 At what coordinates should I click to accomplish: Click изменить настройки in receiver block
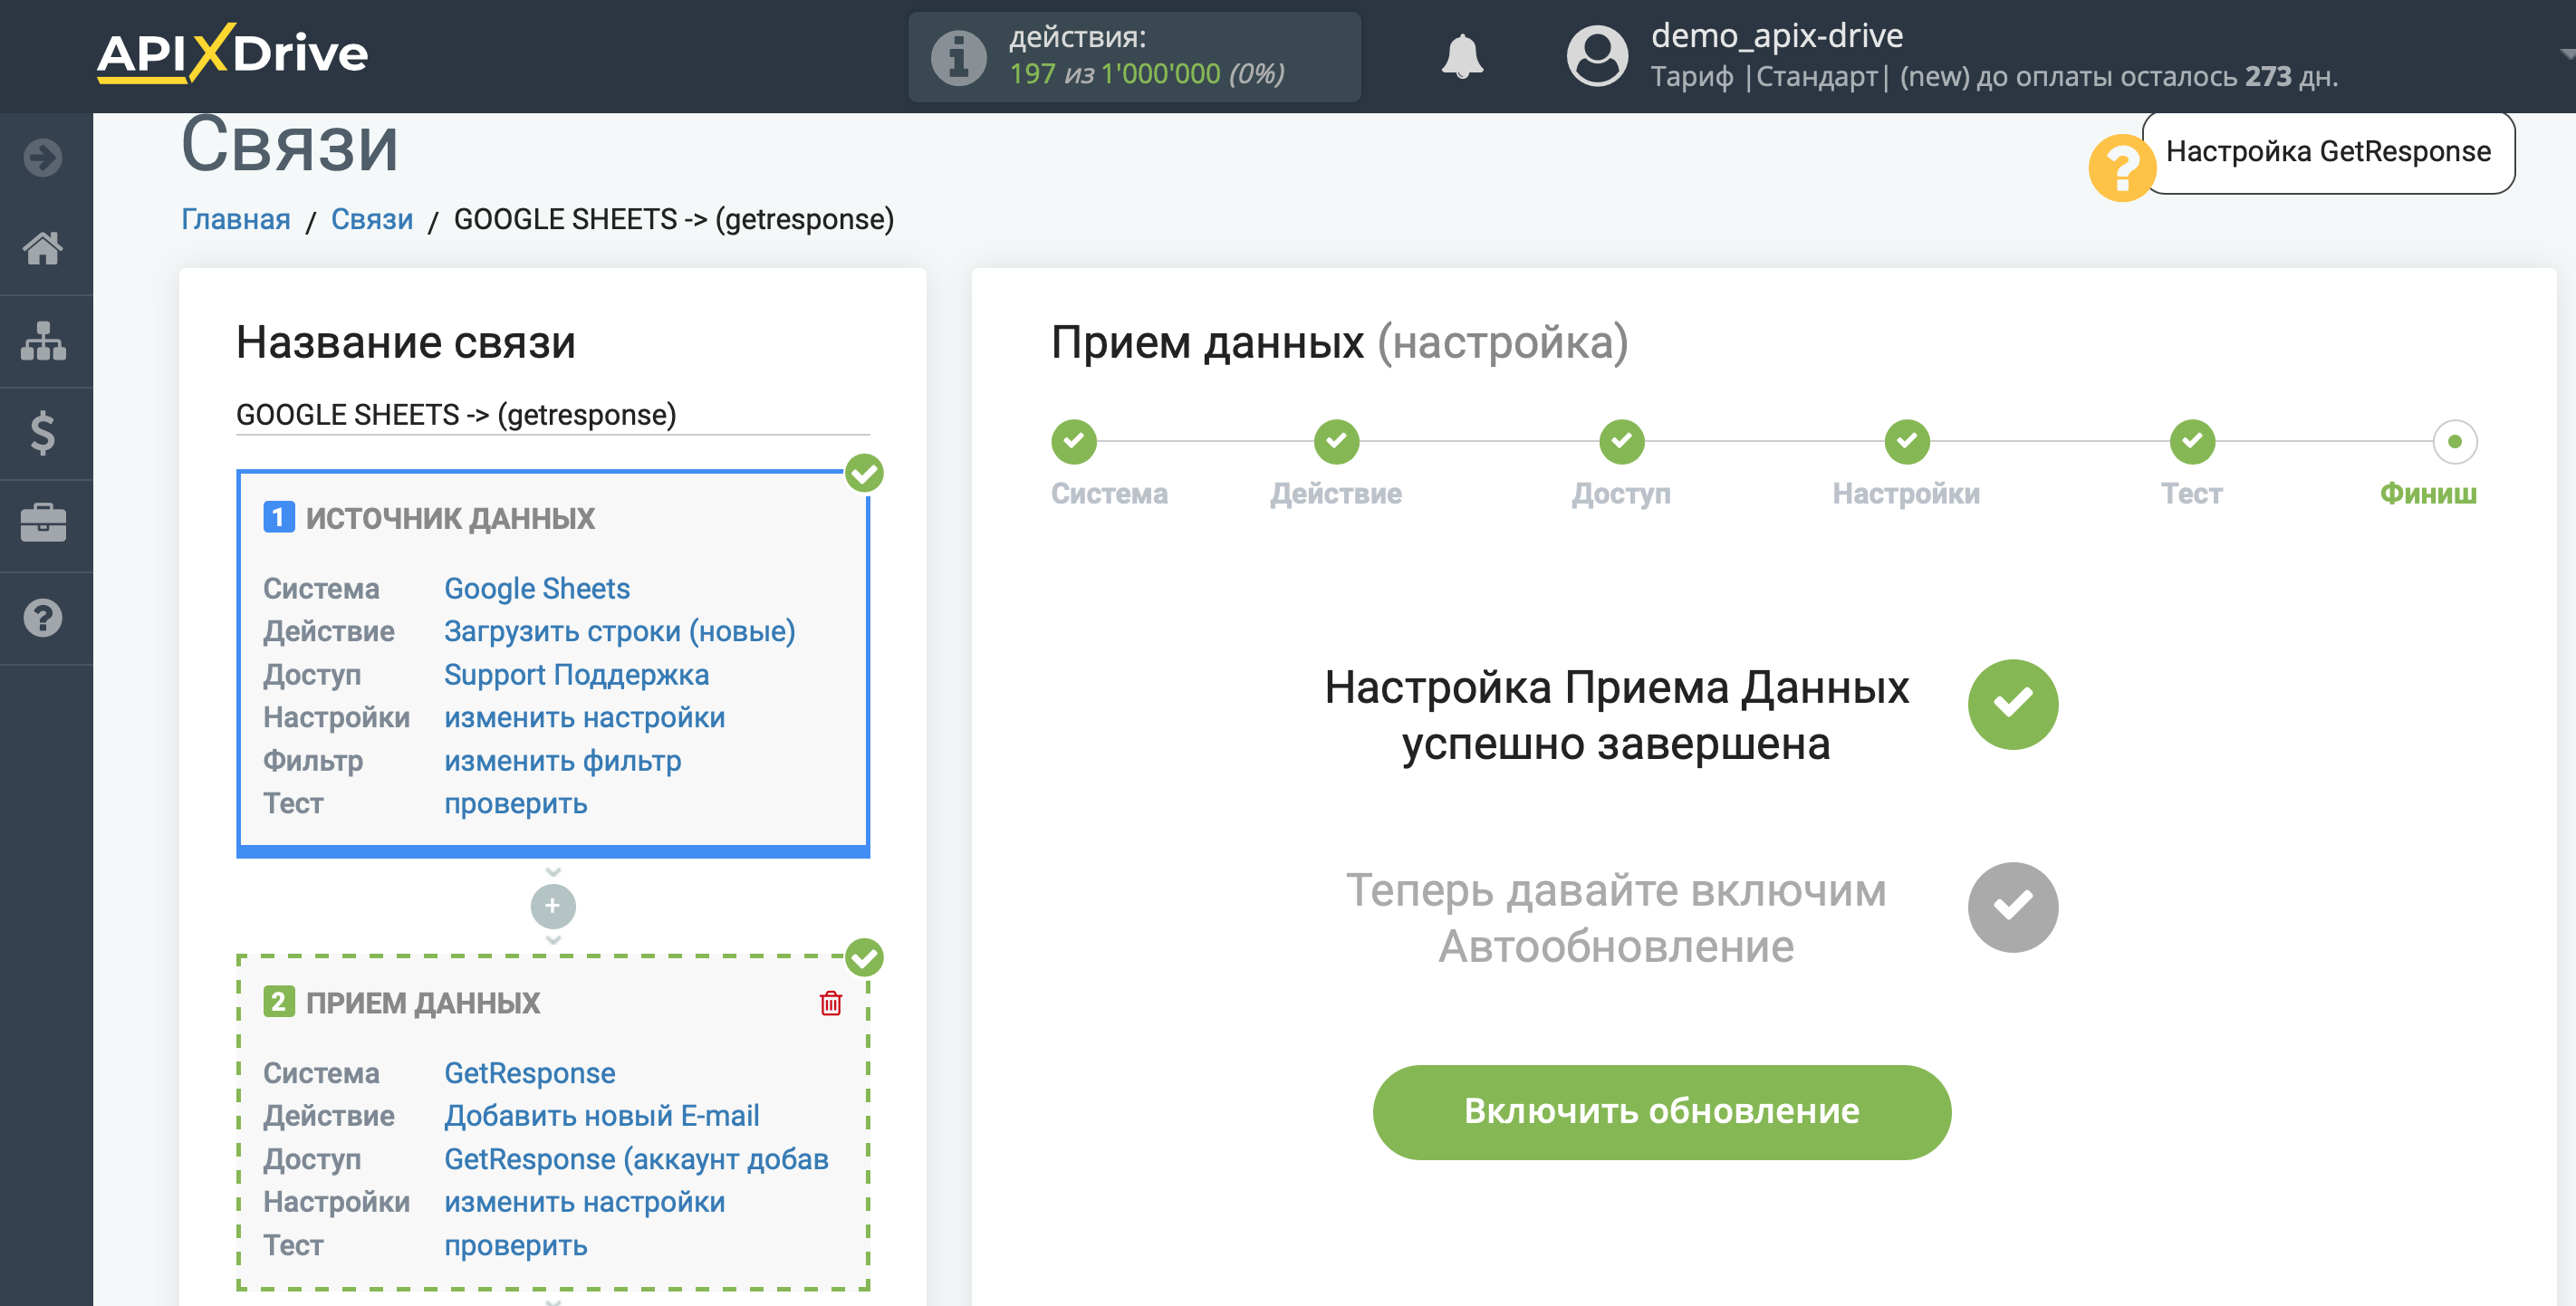pyautogui.click(x=585, y=1201)
